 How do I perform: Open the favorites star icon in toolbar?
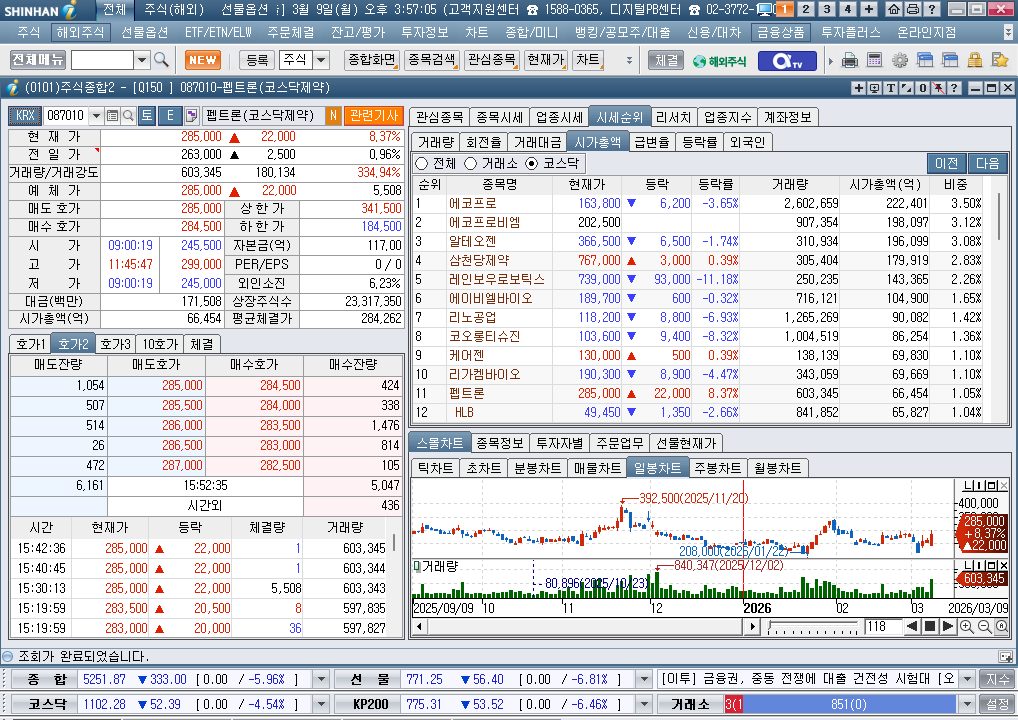click(1000, 60)
